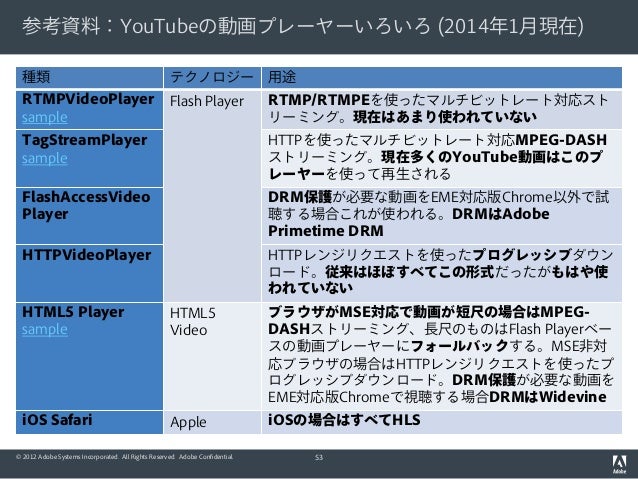Select the 'HTML5 Player' cell text

click(x=73, y=312)
